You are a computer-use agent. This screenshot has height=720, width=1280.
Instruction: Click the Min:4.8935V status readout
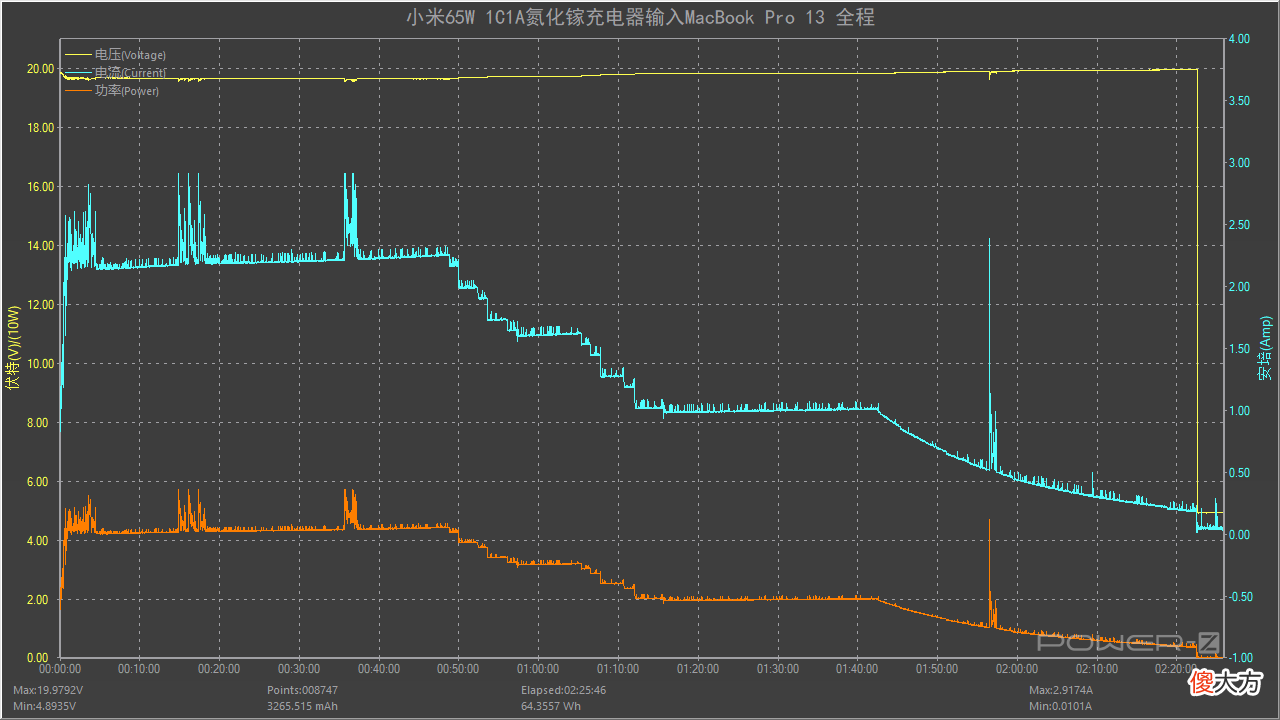(44, 705)
